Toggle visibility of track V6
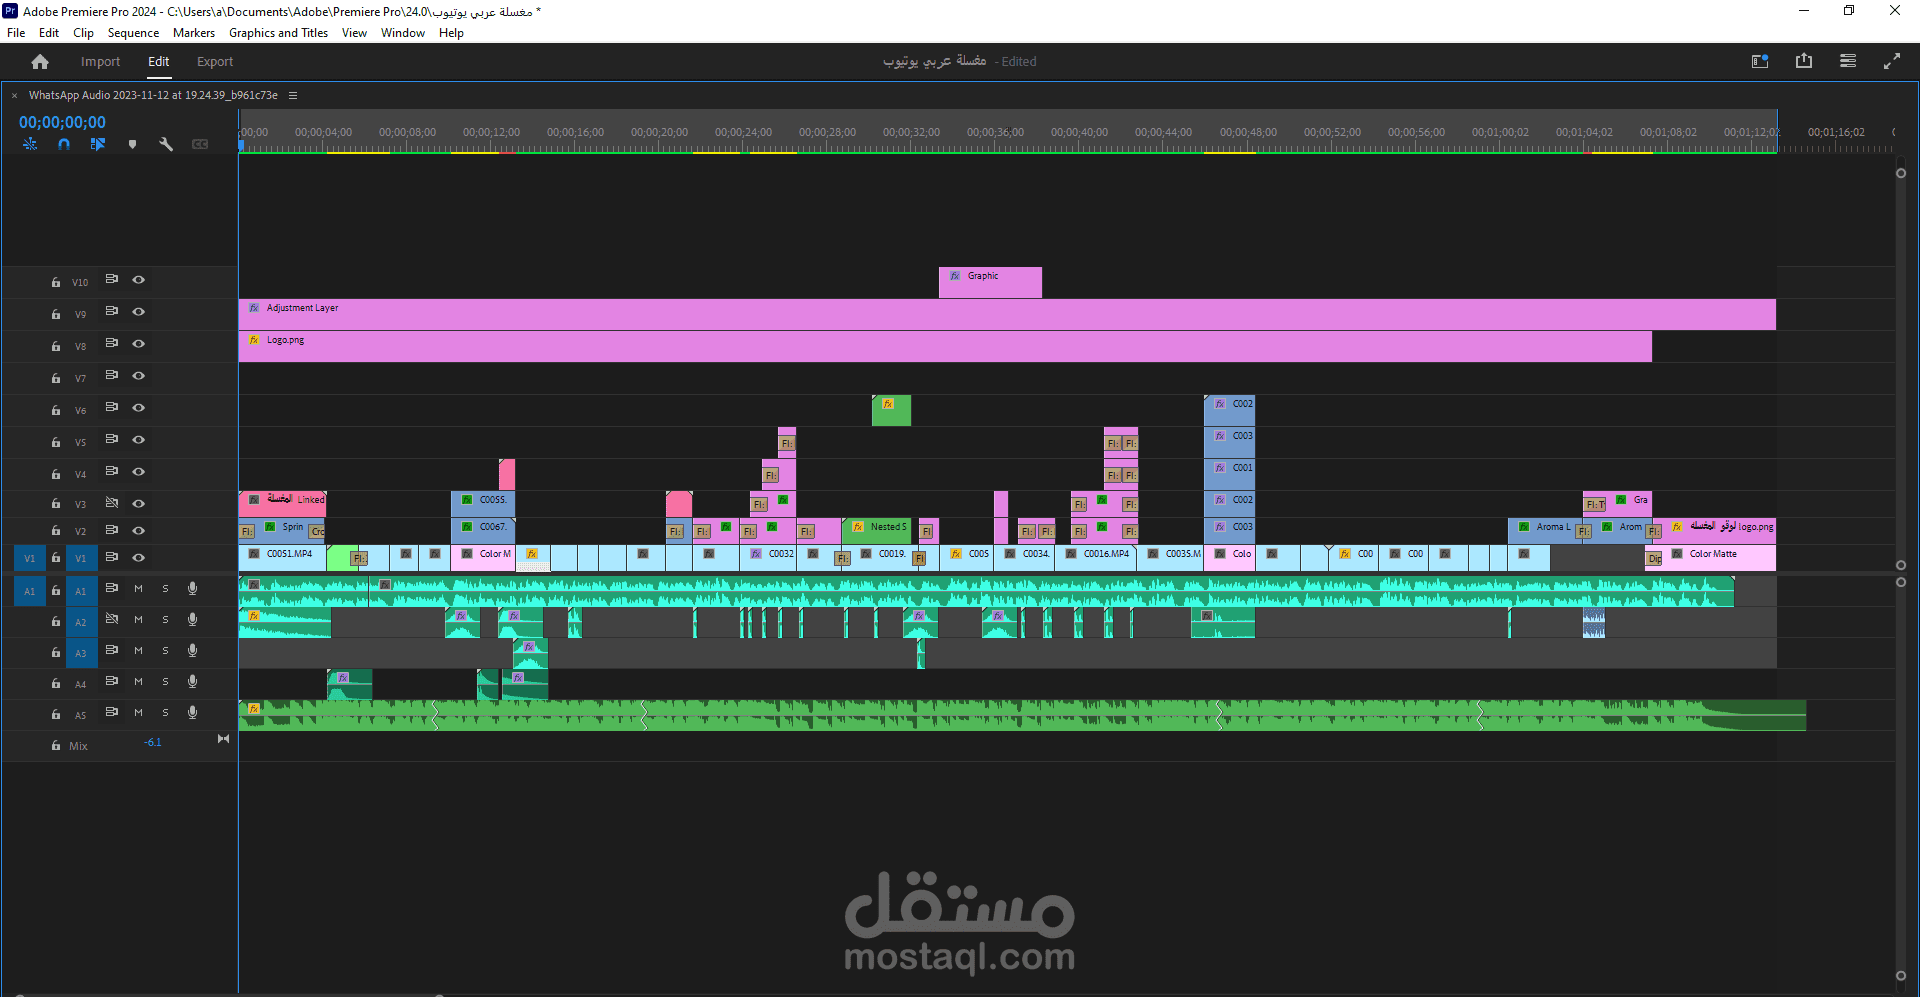The image size is (1920, 997). click(x=139, y=408)
